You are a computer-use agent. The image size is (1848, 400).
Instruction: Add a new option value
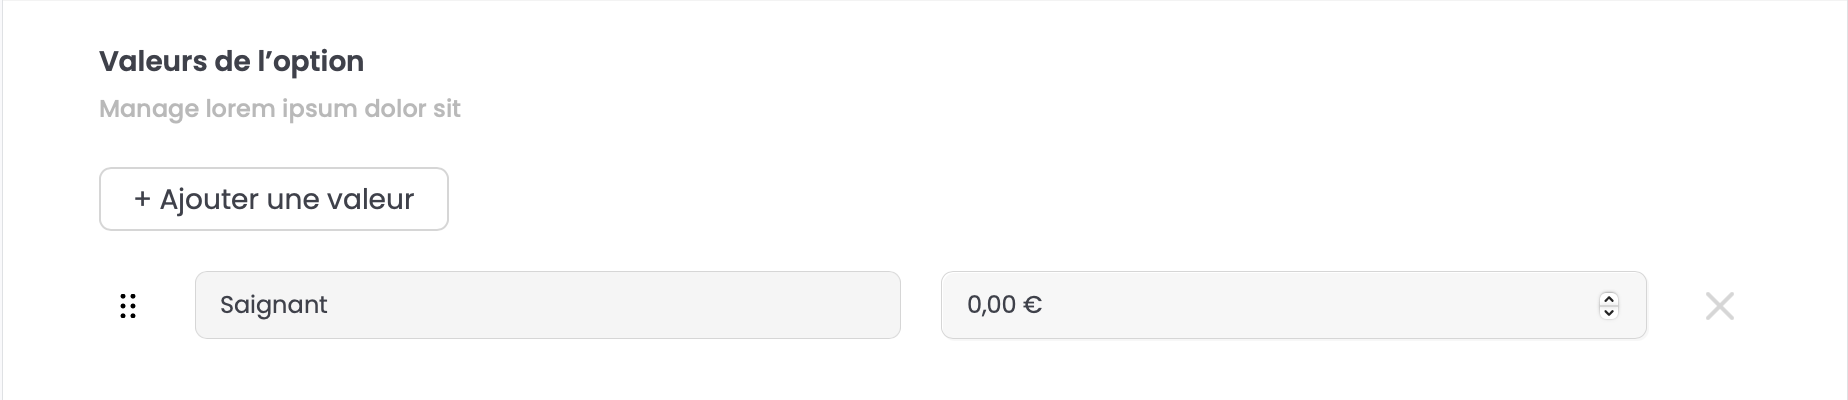273,199
